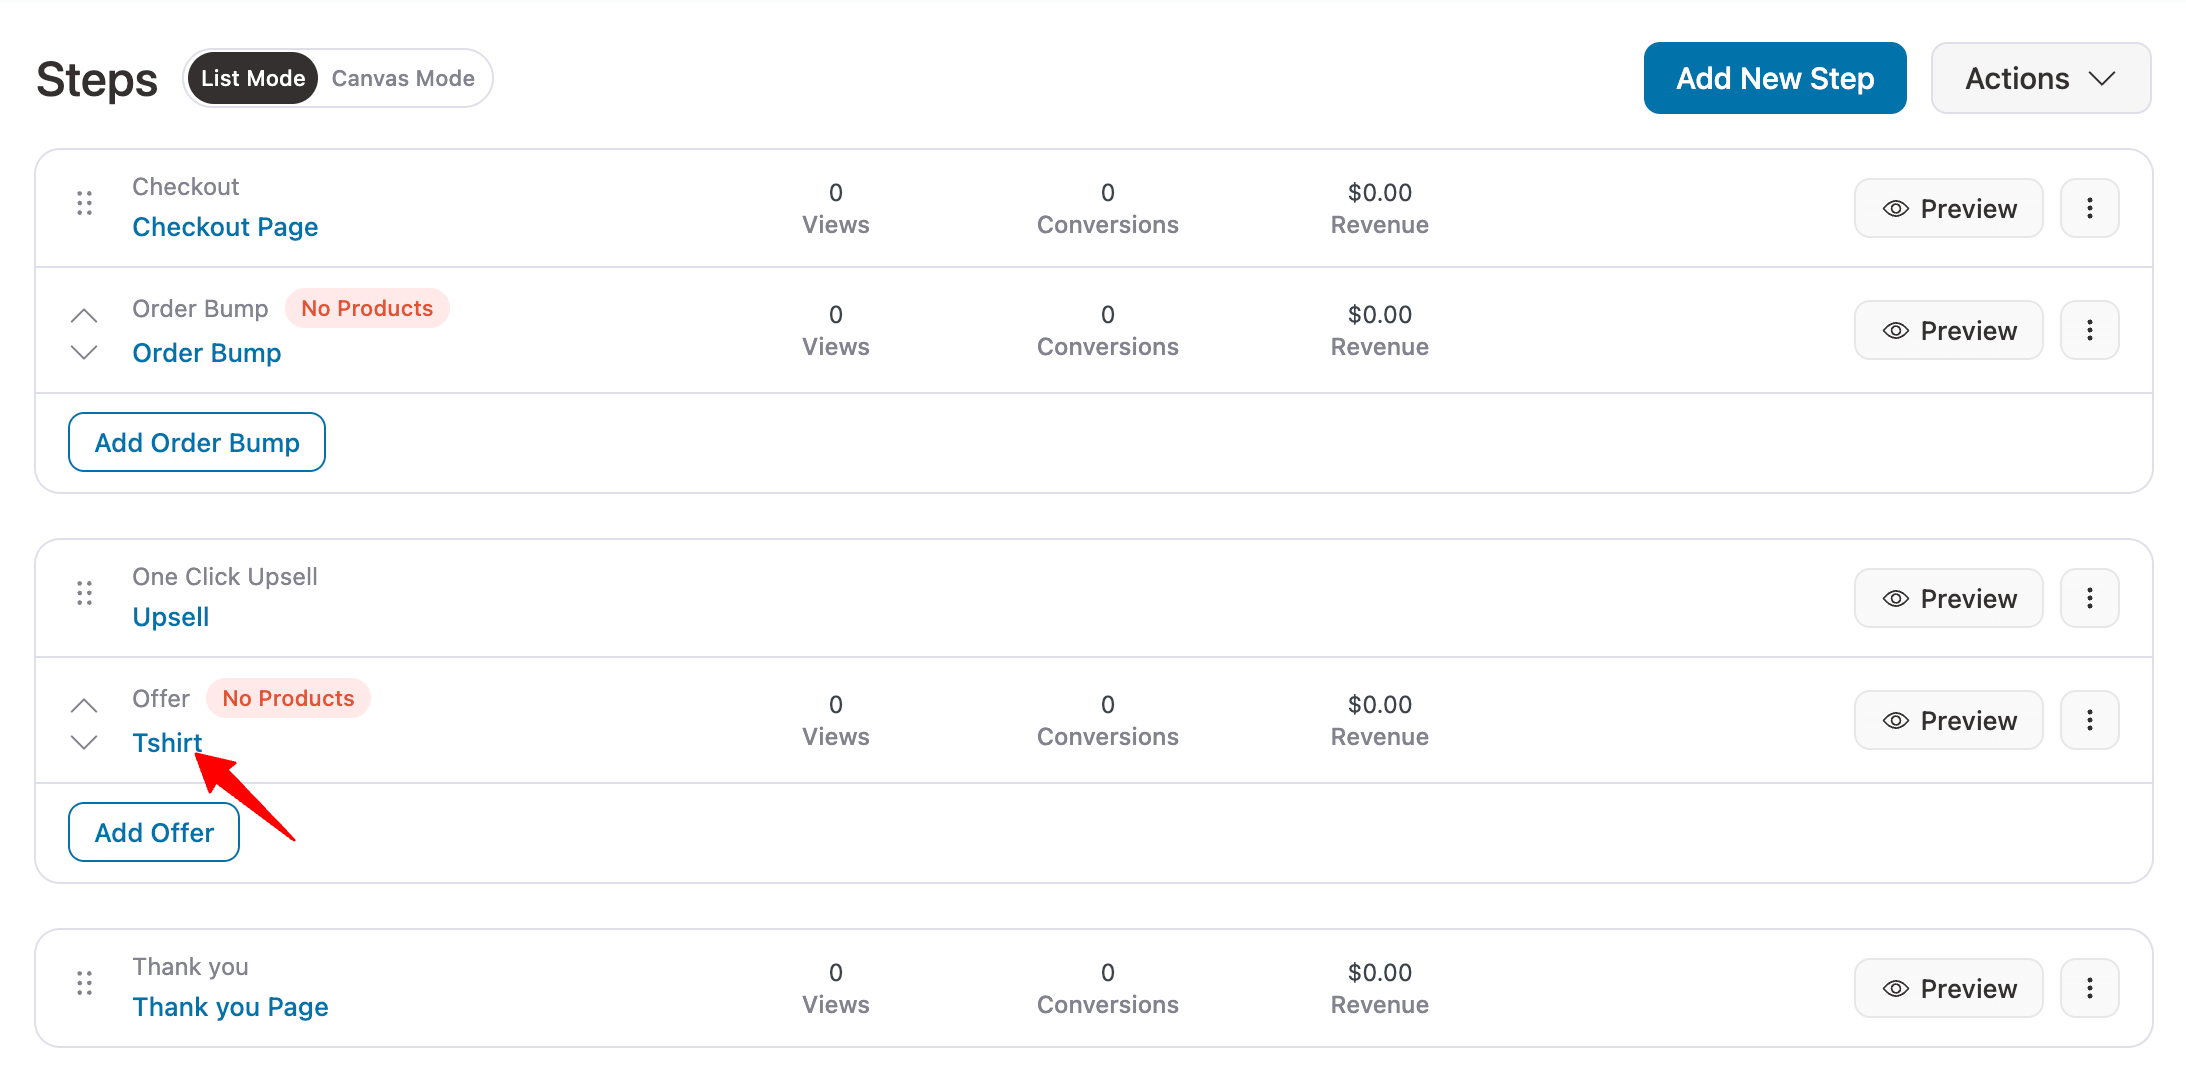Move Order Bump down with arrow

85,352
